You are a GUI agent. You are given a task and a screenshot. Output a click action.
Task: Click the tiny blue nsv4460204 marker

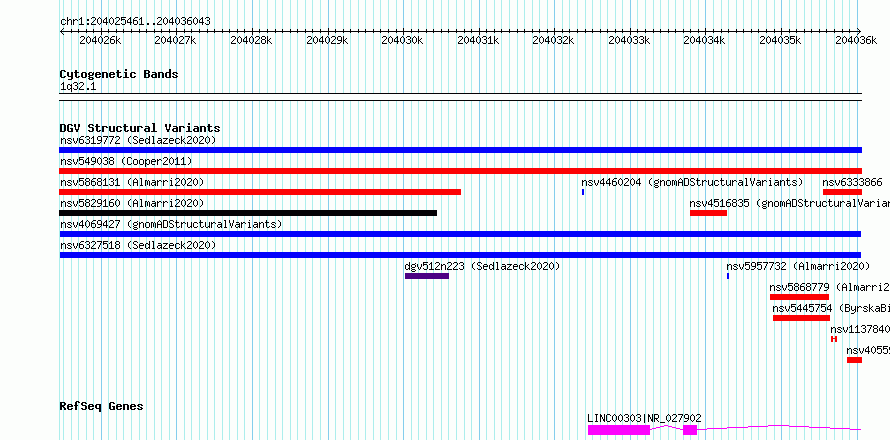point(583,192)
